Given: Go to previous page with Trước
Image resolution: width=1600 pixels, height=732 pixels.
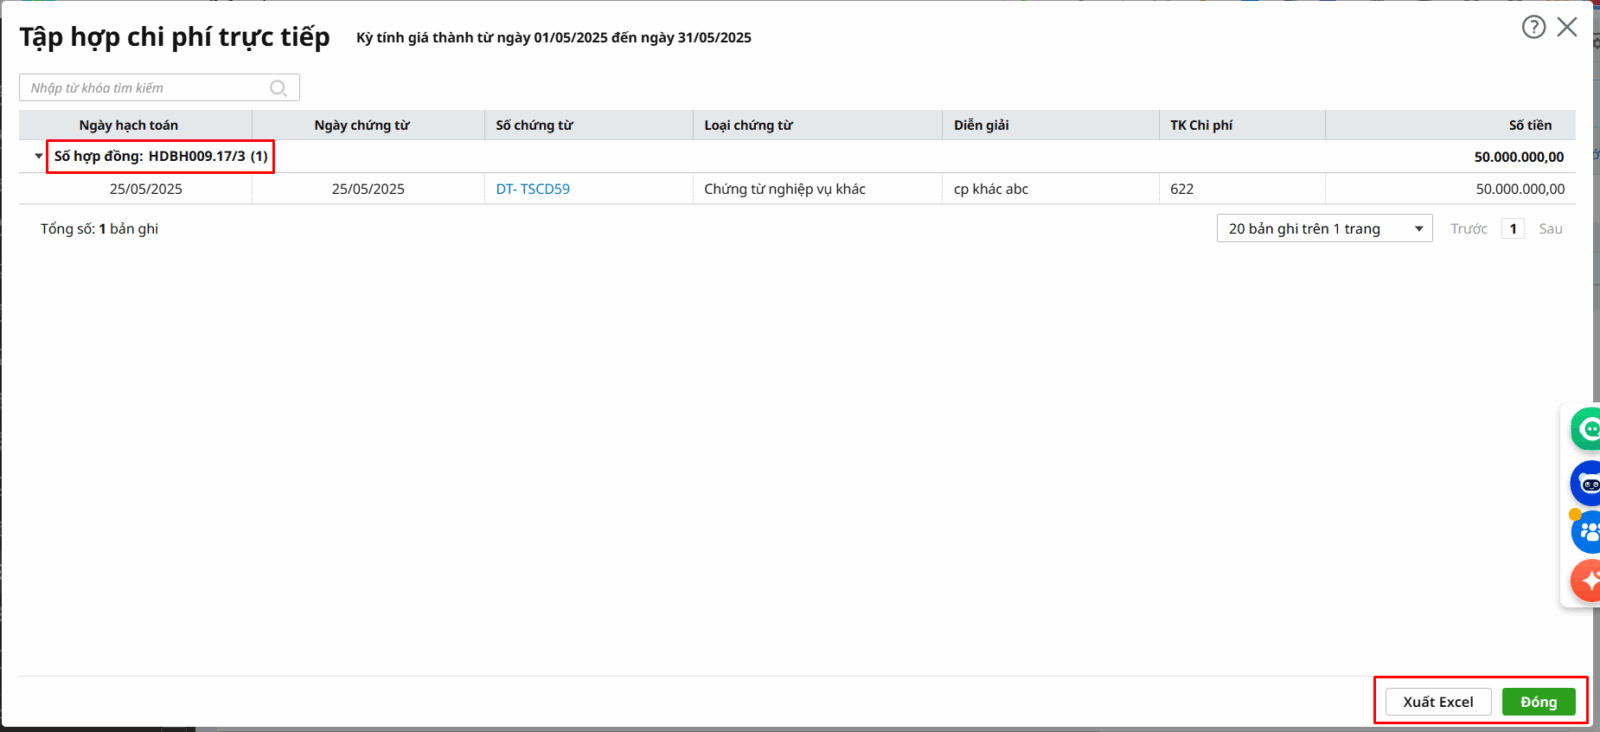Looking at the screenshot, I should [x=1469, y=229].
